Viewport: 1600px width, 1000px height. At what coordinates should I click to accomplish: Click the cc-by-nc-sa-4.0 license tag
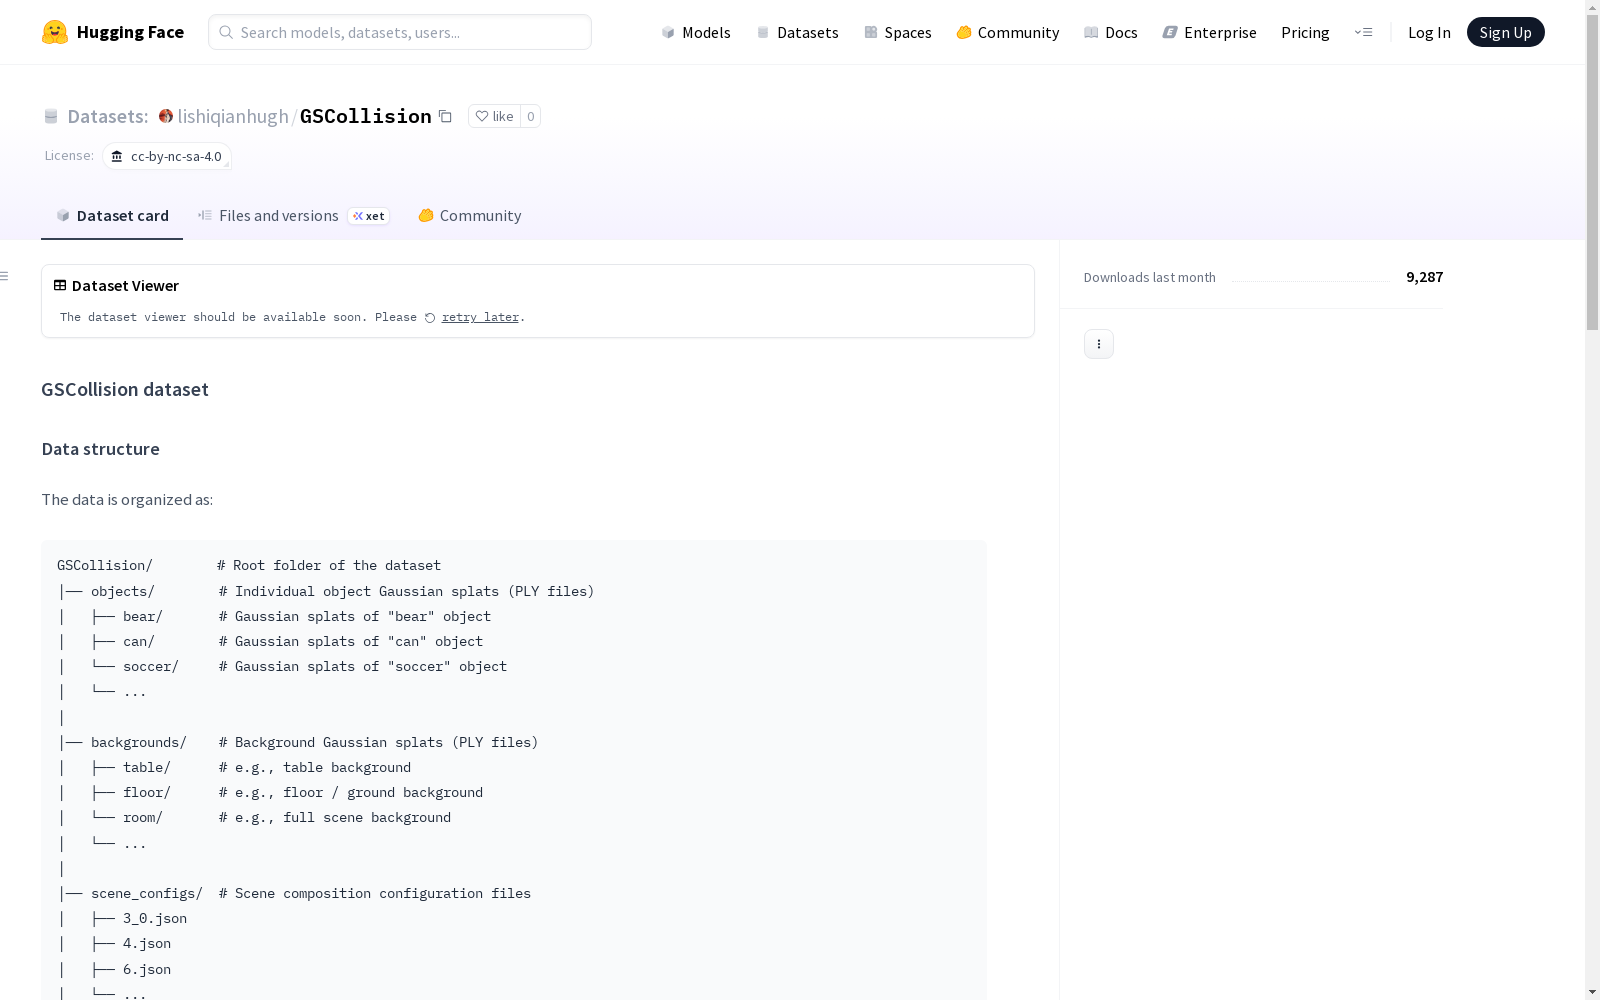pos(167,156)
